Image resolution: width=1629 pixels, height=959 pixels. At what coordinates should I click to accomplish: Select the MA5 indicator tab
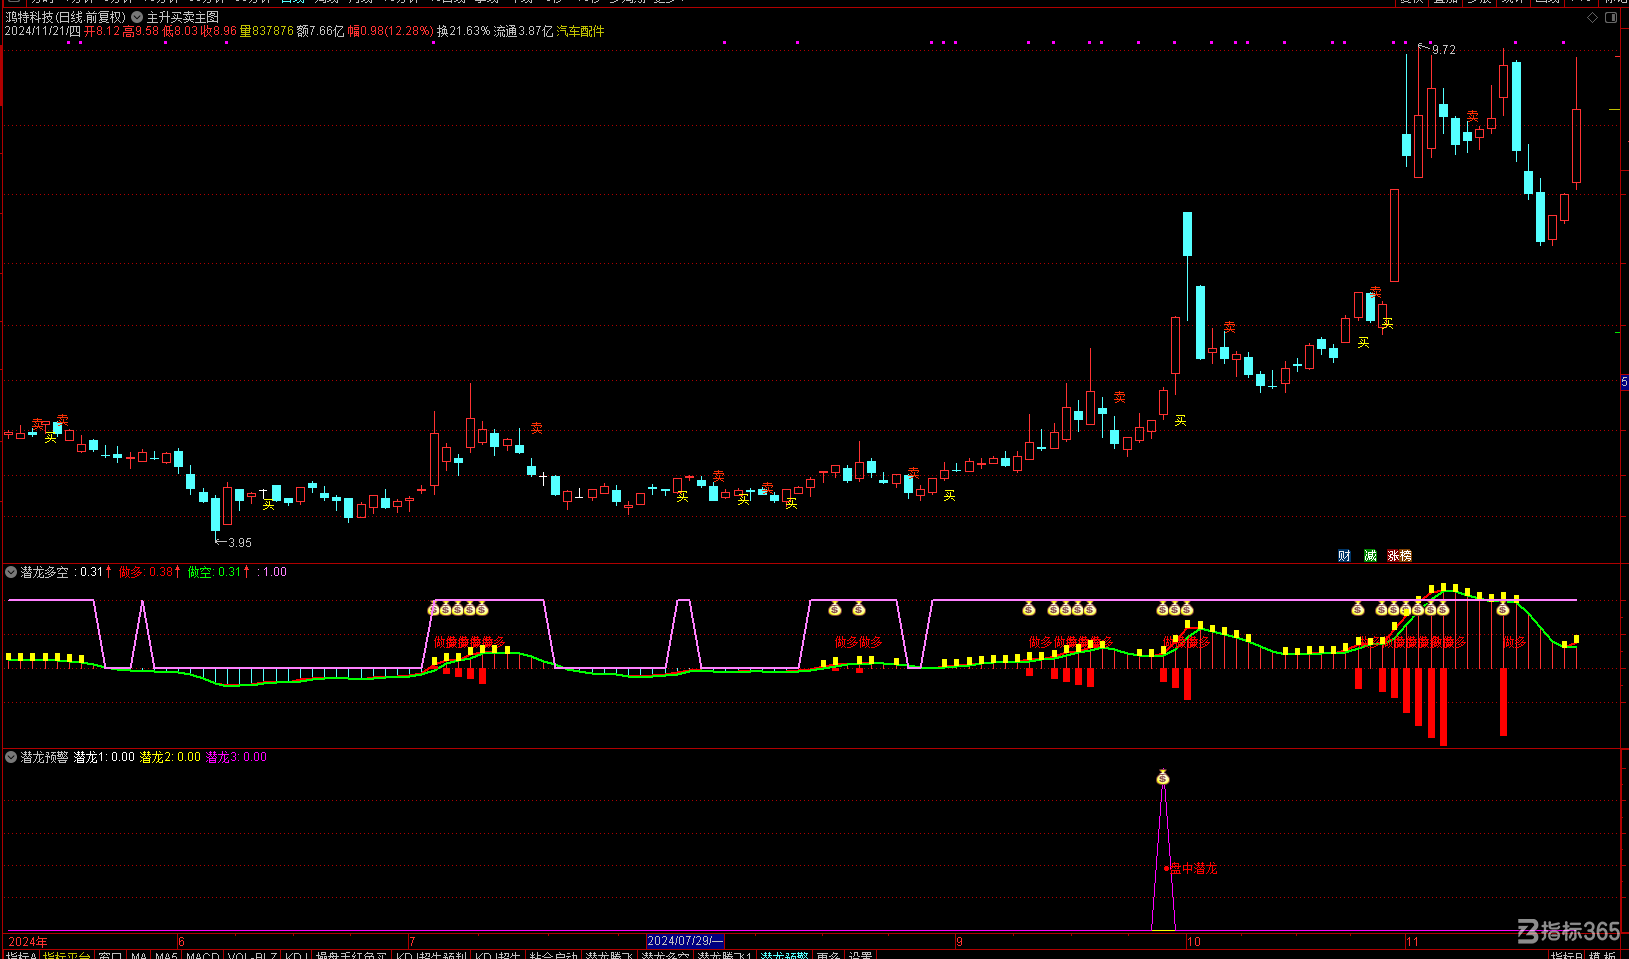click(x=166, y=956)
